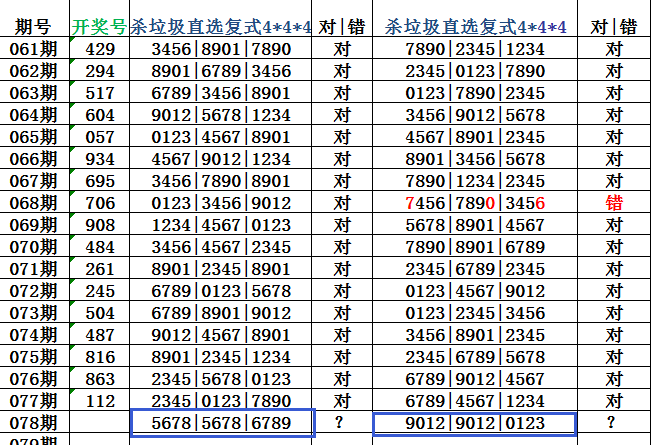Click cell 7890|1234|2345
Screen dimensions: 651x445
tap(475, 180)
